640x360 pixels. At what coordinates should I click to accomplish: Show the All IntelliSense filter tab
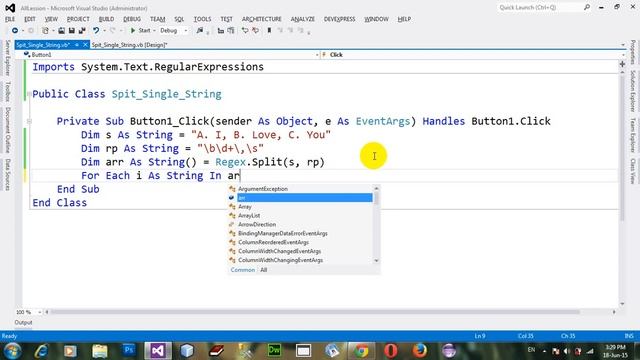264,270
